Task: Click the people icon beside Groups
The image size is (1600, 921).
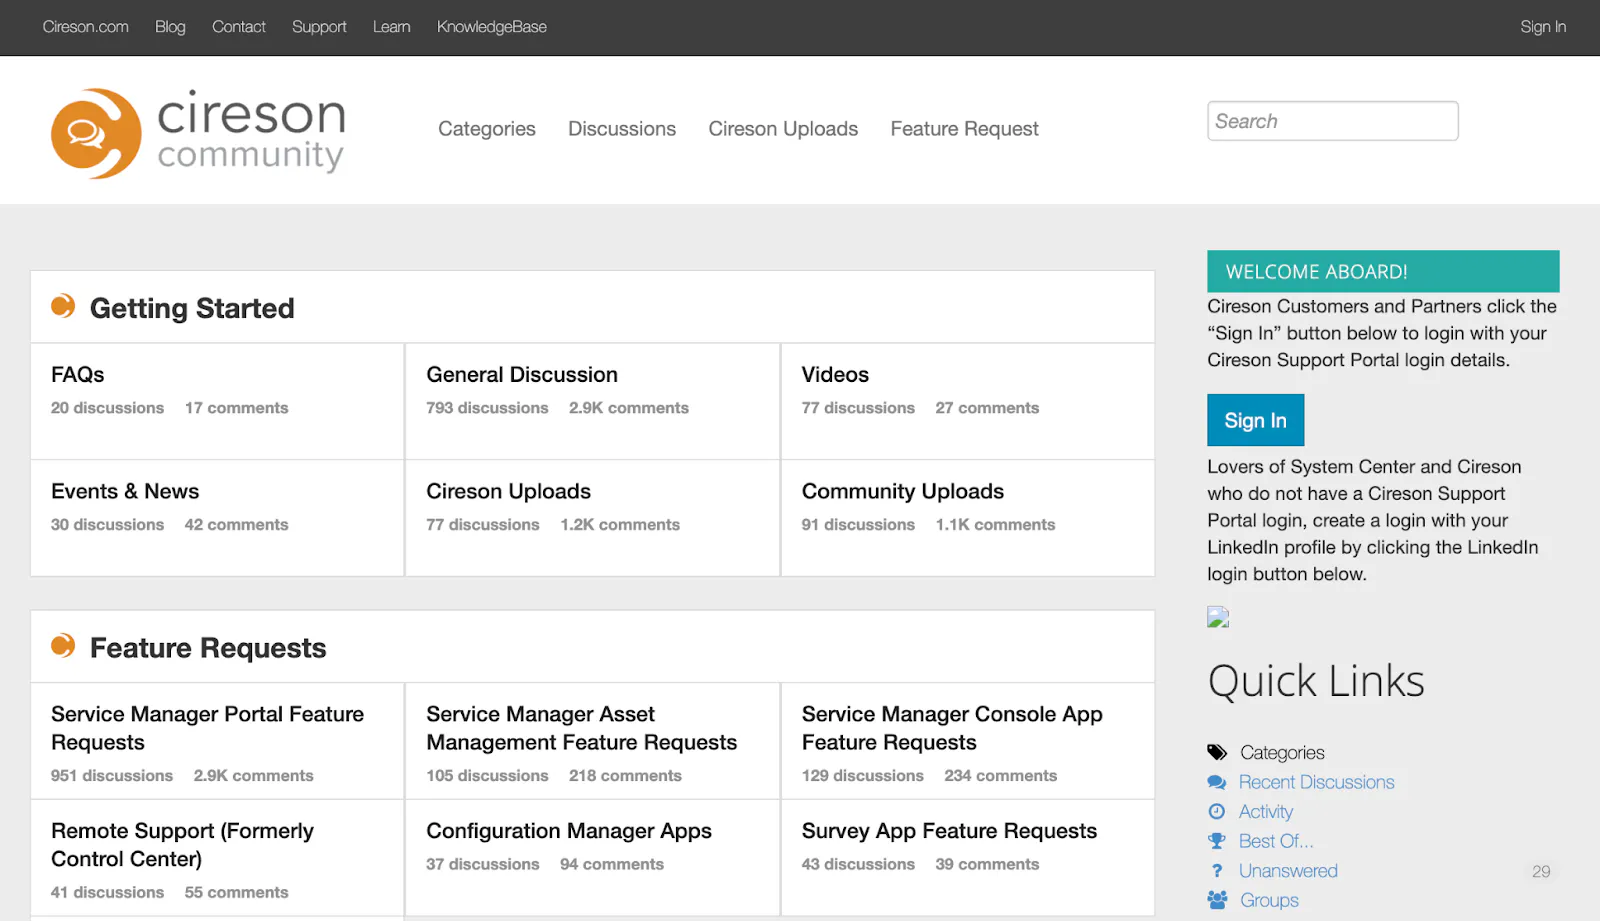Action: 1217,900
